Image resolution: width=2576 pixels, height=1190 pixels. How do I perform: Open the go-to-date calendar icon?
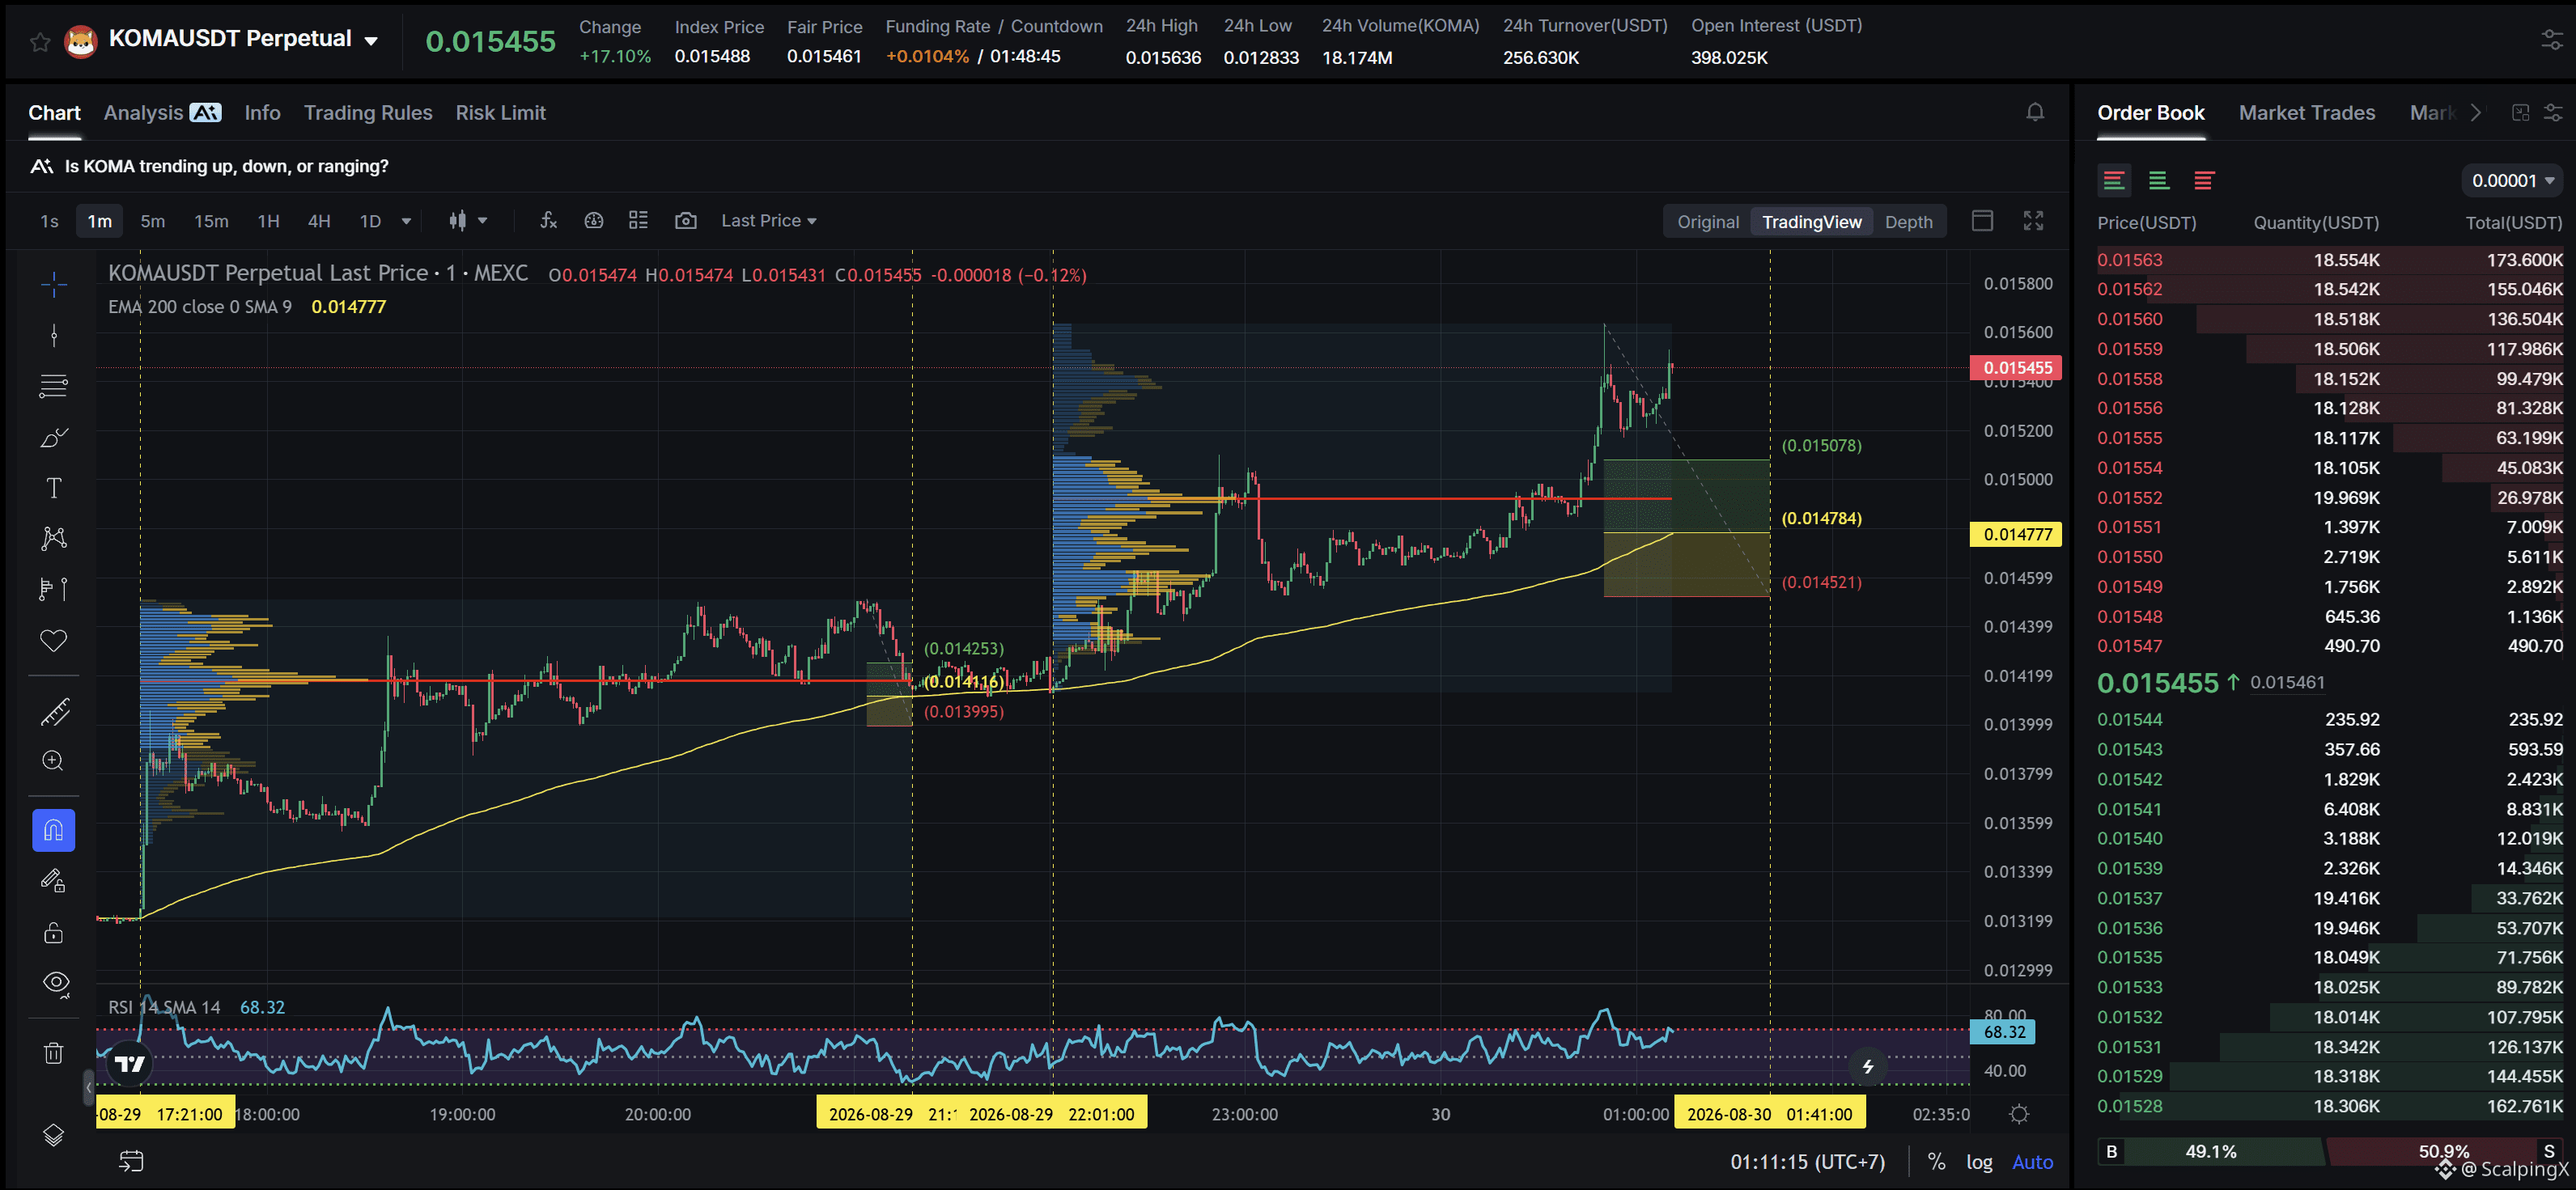[x=132, y=1161]
